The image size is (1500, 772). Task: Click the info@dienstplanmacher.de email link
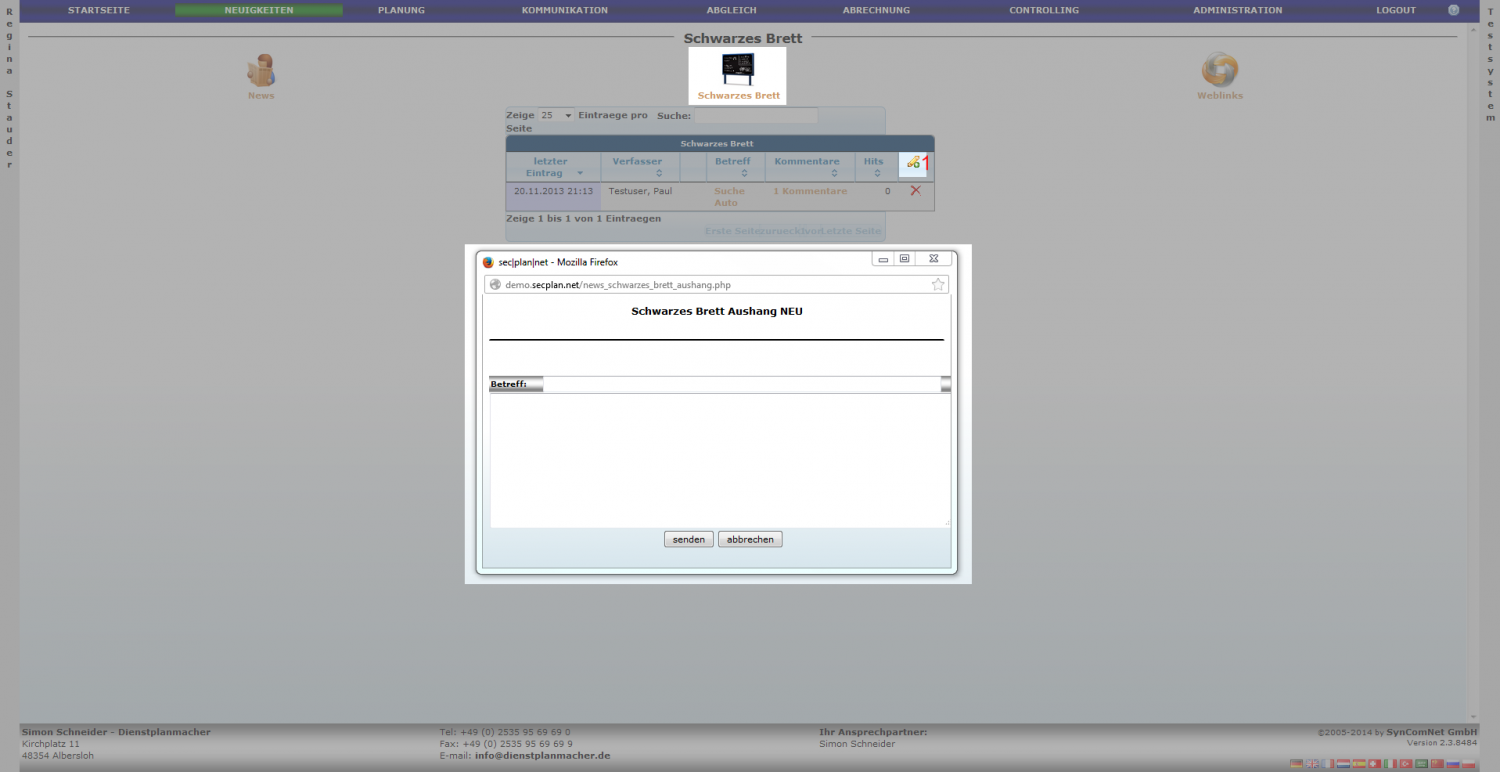tap(542, 756)
